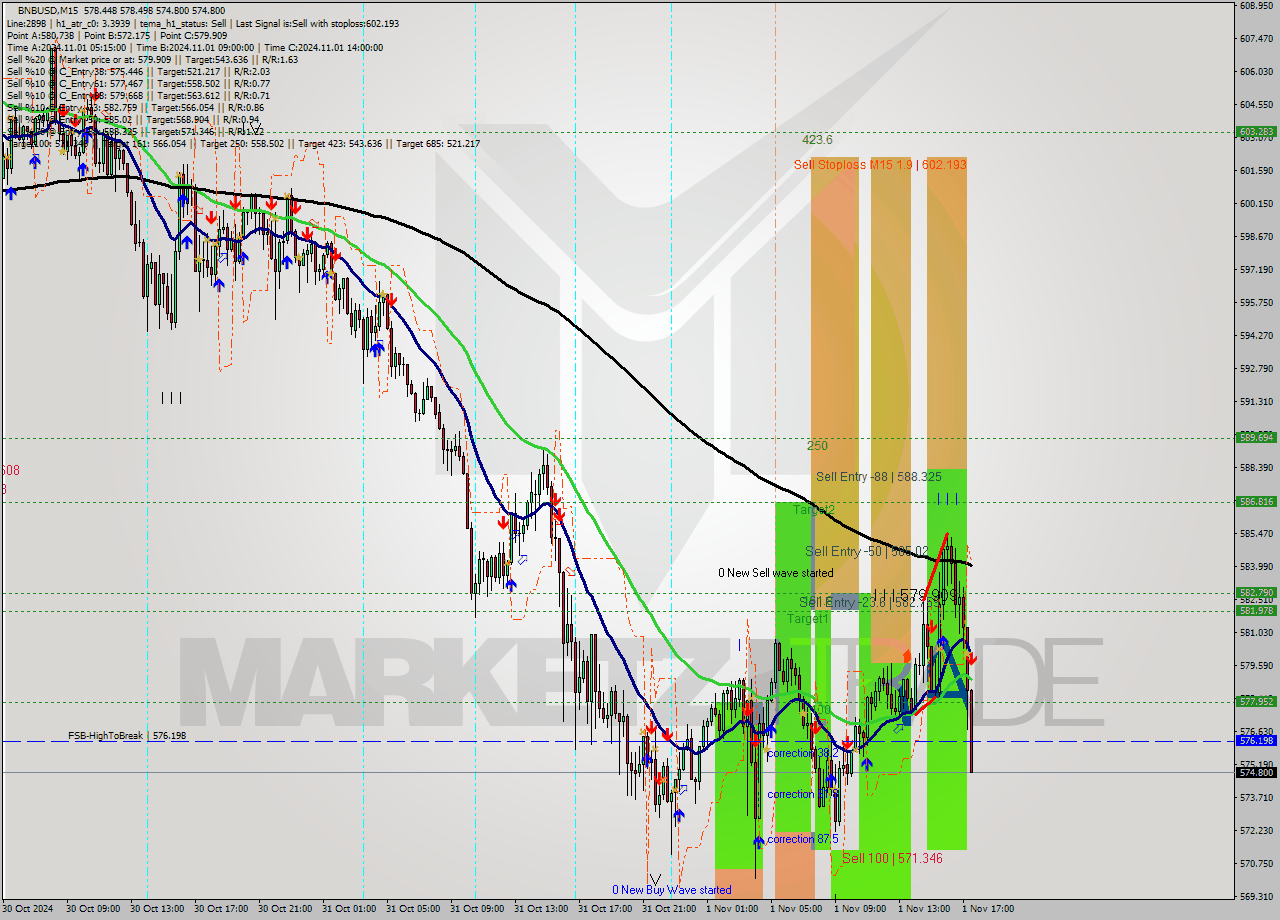Viewport: 1280px width, 920px height.
Task: Click the 579.590 price axis value
Action: pyautogui.click(x=1256, y=665)
